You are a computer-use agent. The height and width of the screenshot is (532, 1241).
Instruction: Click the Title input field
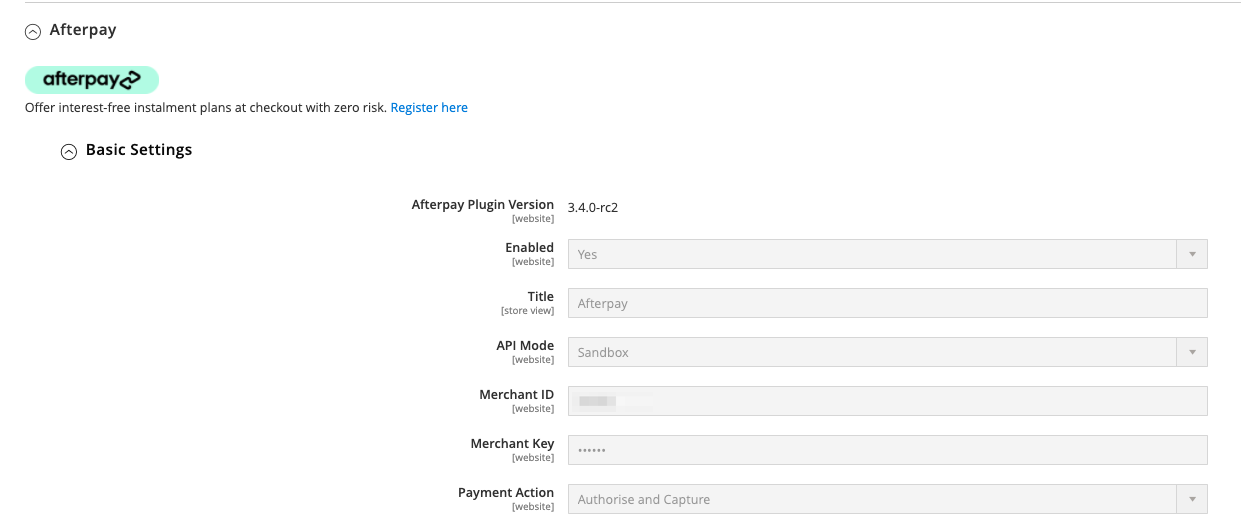888,303
